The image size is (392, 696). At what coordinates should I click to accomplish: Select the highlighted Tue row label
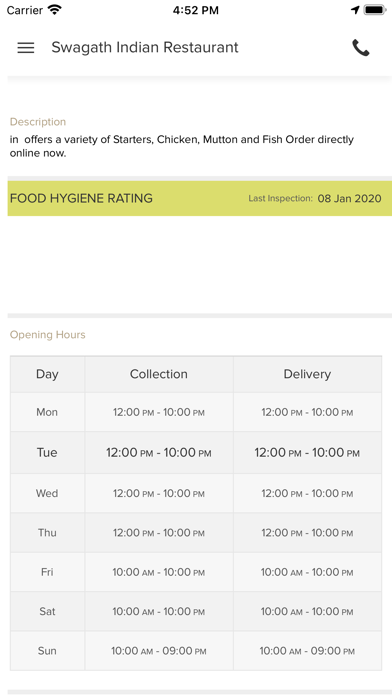(x=48, y=453)
